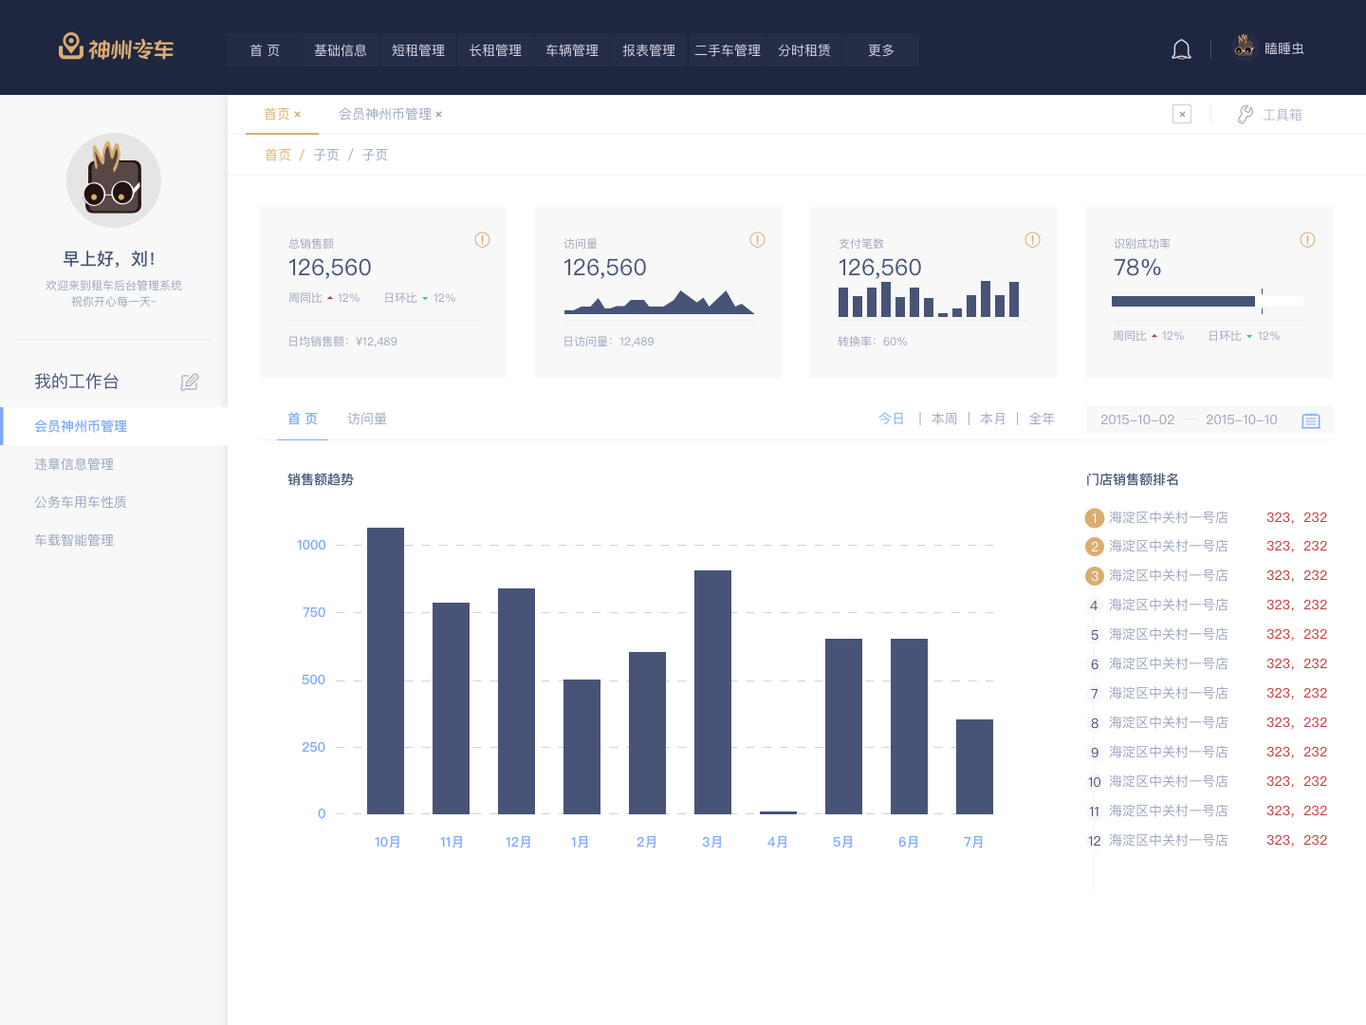This screenshot has width=1366, height=1025.
Task: Click the 神州专车 logo
Action: click(116, 48)
